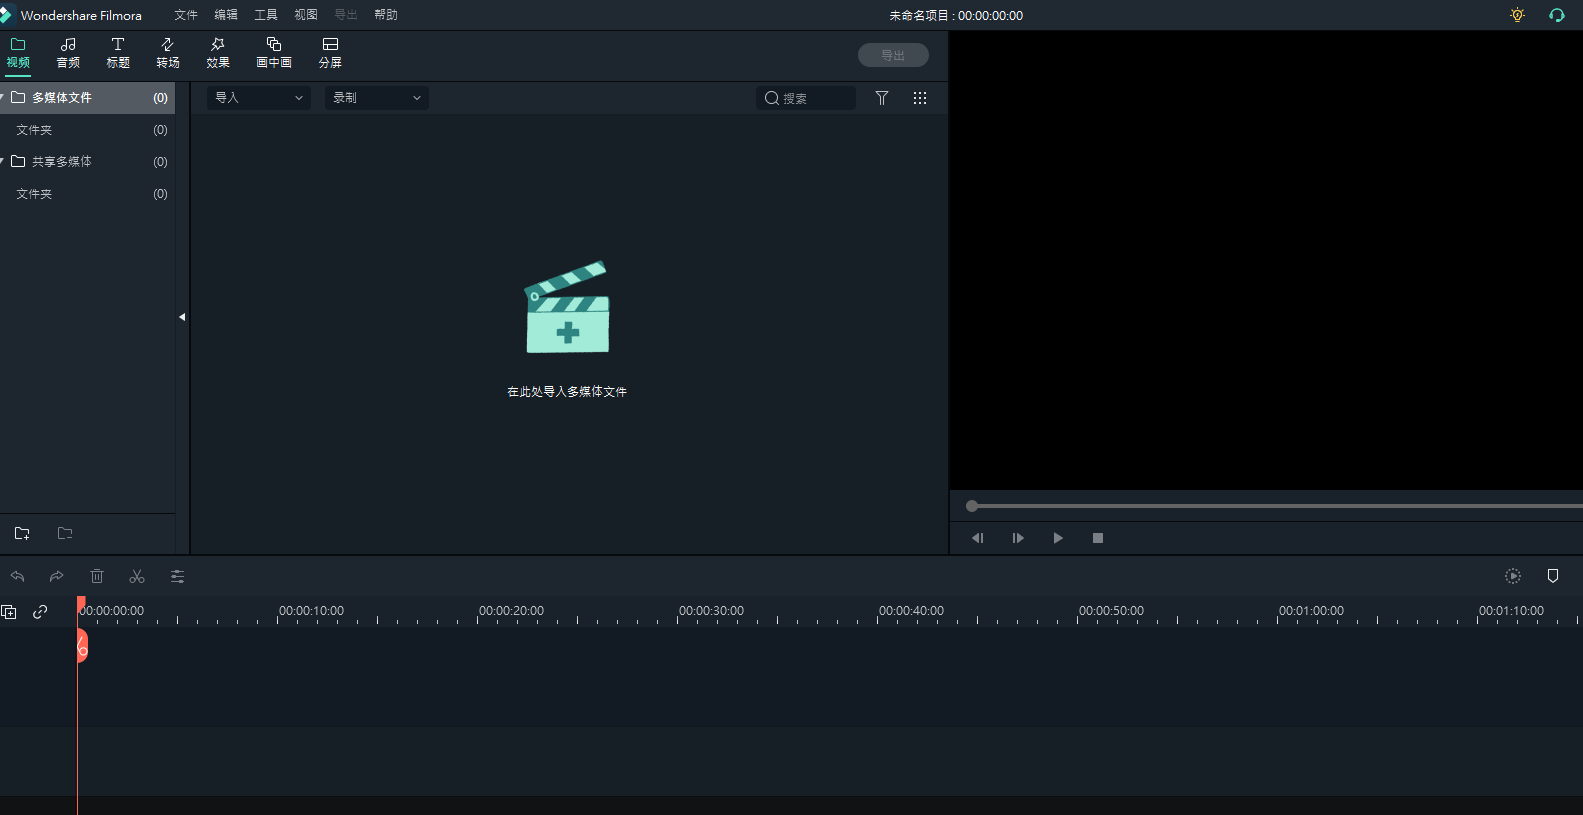Click the scissors split icon
The width and height of the screenshot is (1583, 815).
pos(137,576)
